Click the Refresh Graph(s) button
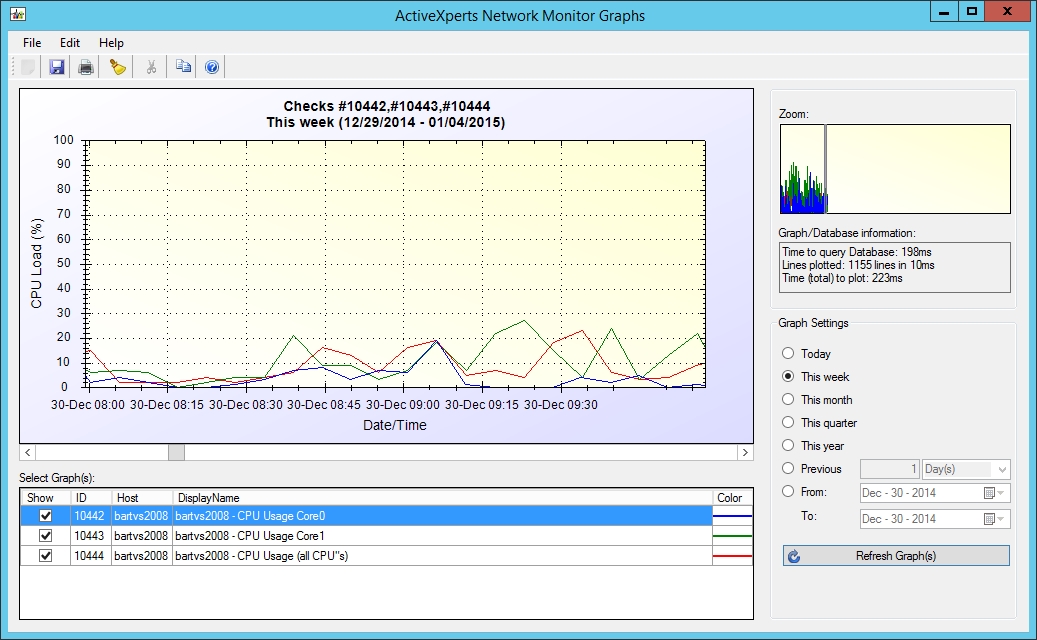Screen dimensions: 1037x640 coord(896,556)
